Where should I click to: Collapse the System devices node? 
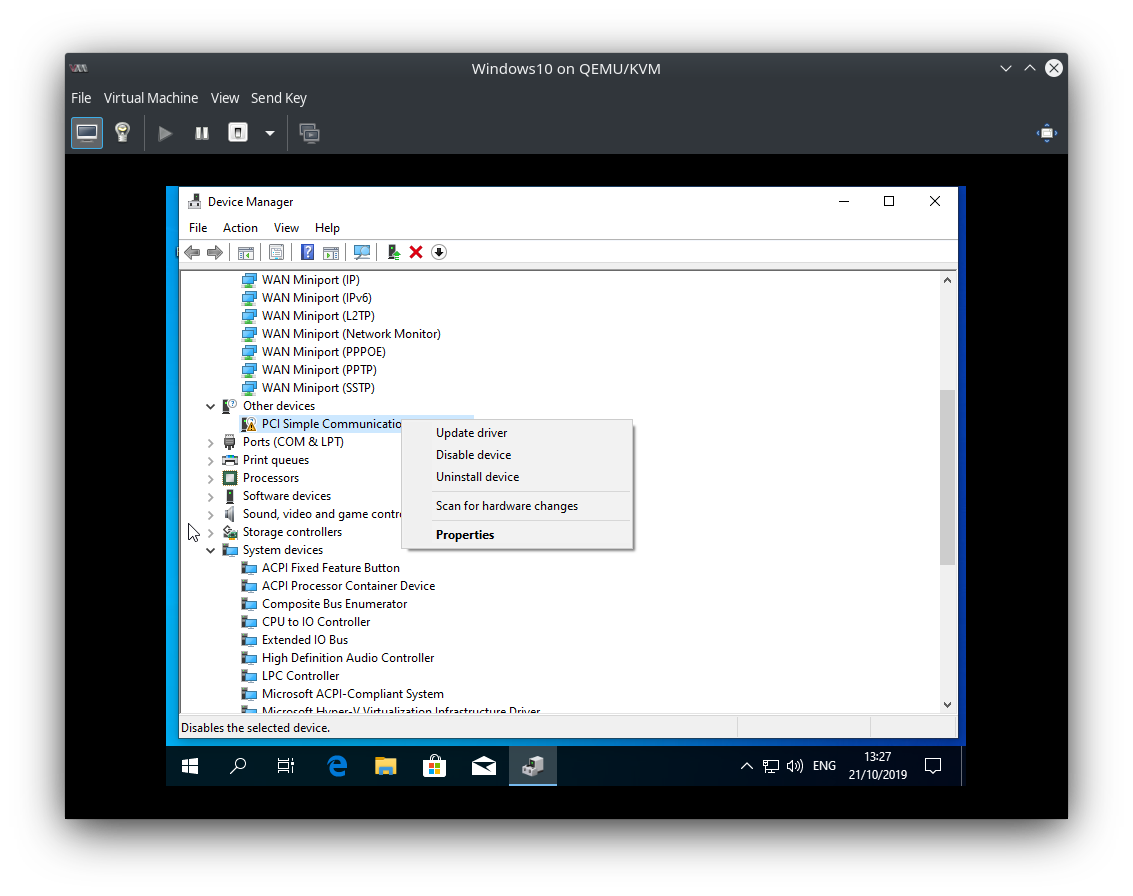coord(210,550)
